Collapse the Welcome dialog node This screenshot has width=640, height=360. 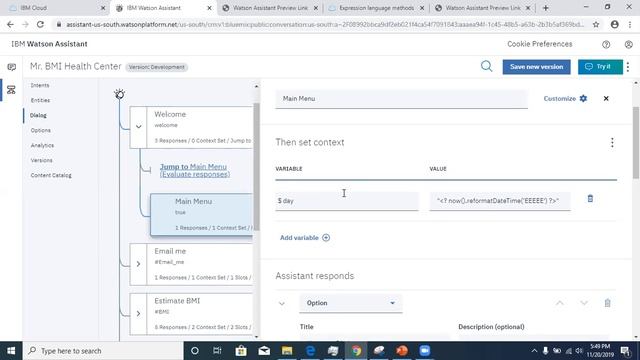[138, 127]
